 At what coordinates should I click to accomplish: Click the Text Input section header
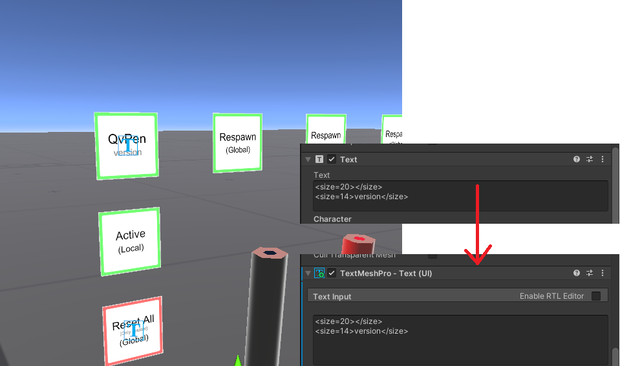coord(457,296)
